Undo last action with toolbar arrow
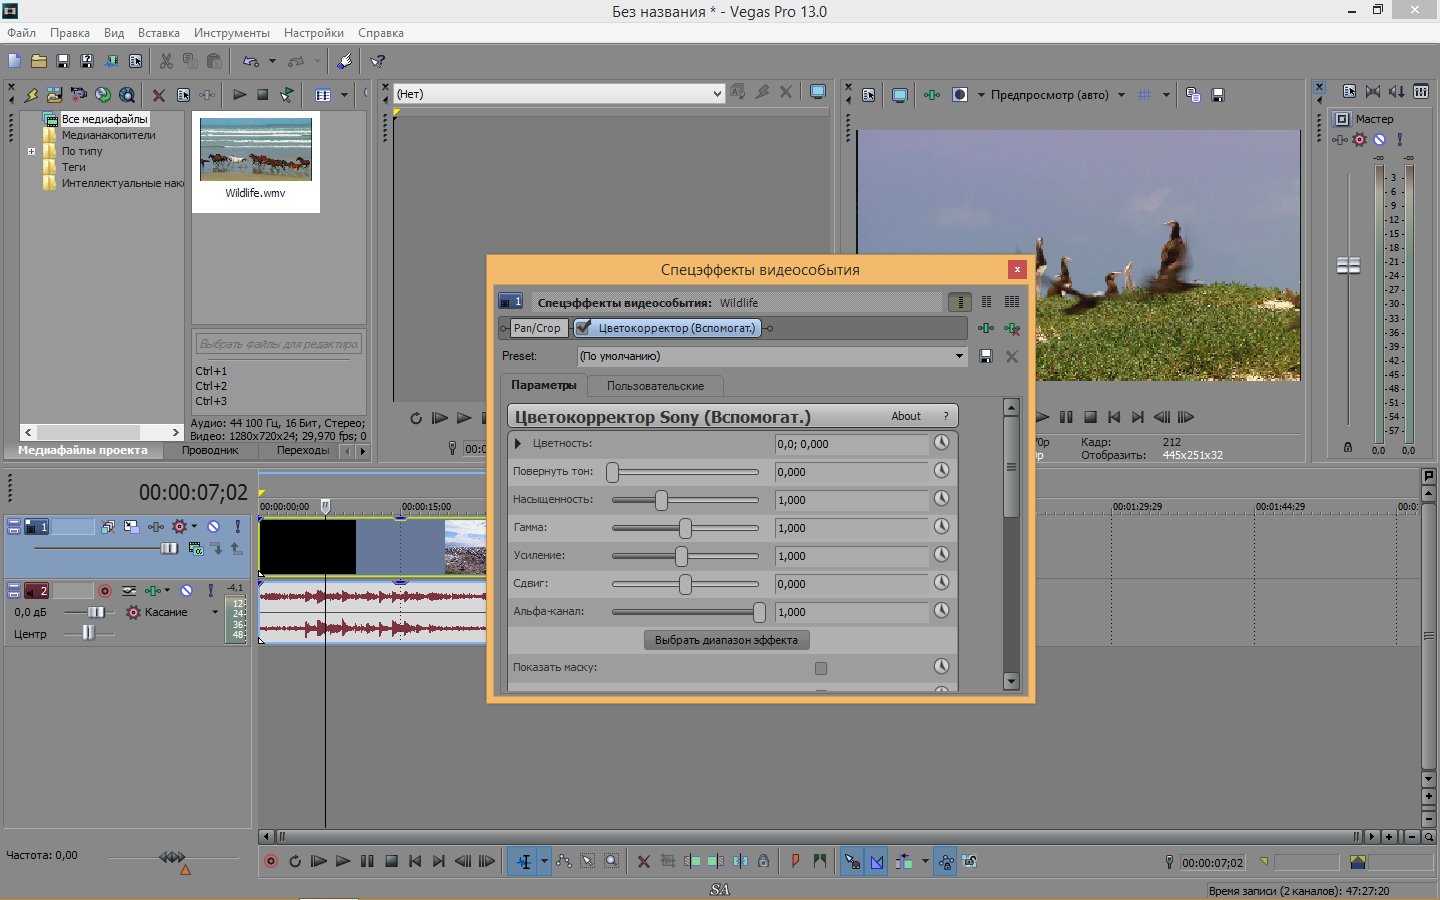Image resolution: width=1440 pixels, height=900 pixels. coord(251,61)
